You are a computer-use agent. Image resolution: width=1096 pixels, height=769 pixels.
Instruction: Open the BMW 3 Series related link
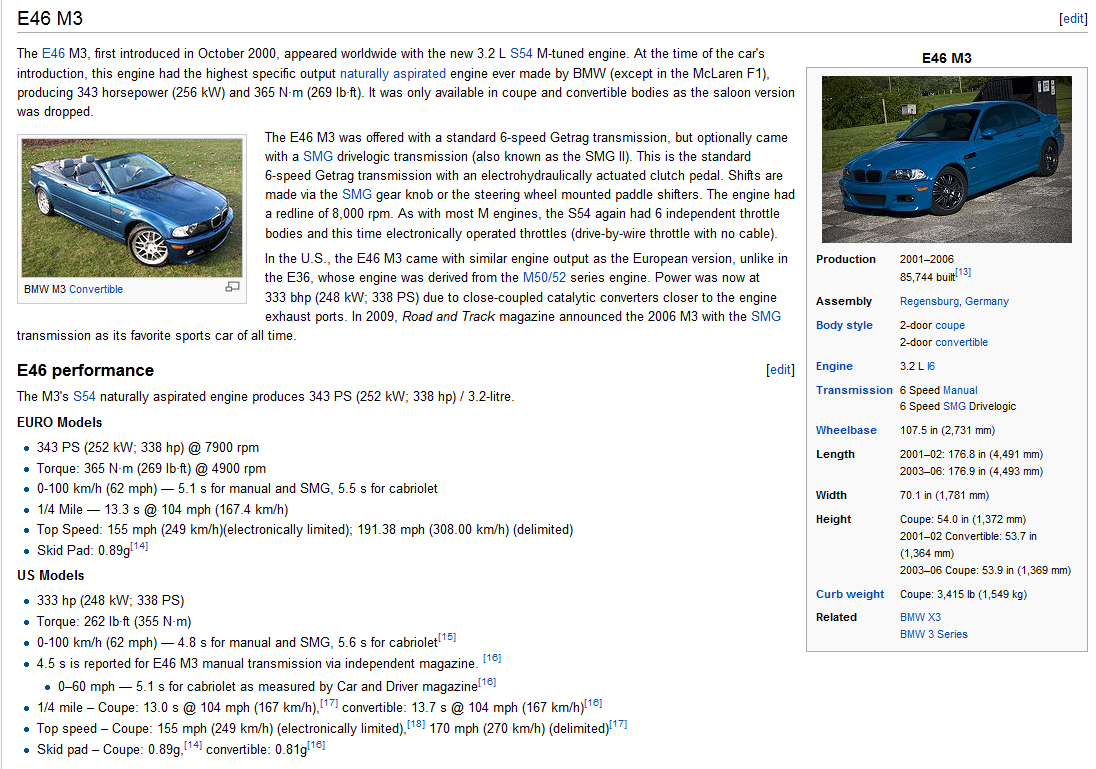click(x=933, y=634)
